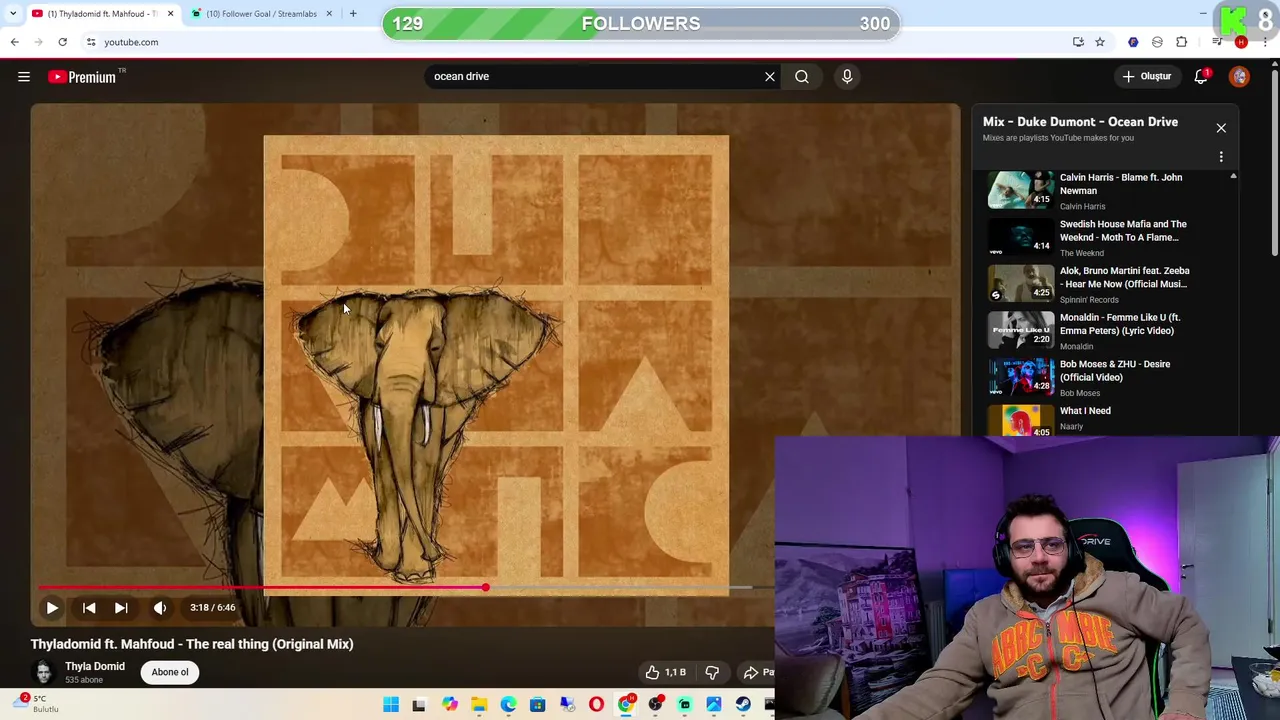This screenshot has height=720, width=1280.
Task: Open Task View on the taskbar
Action: [x=419, y=705]
